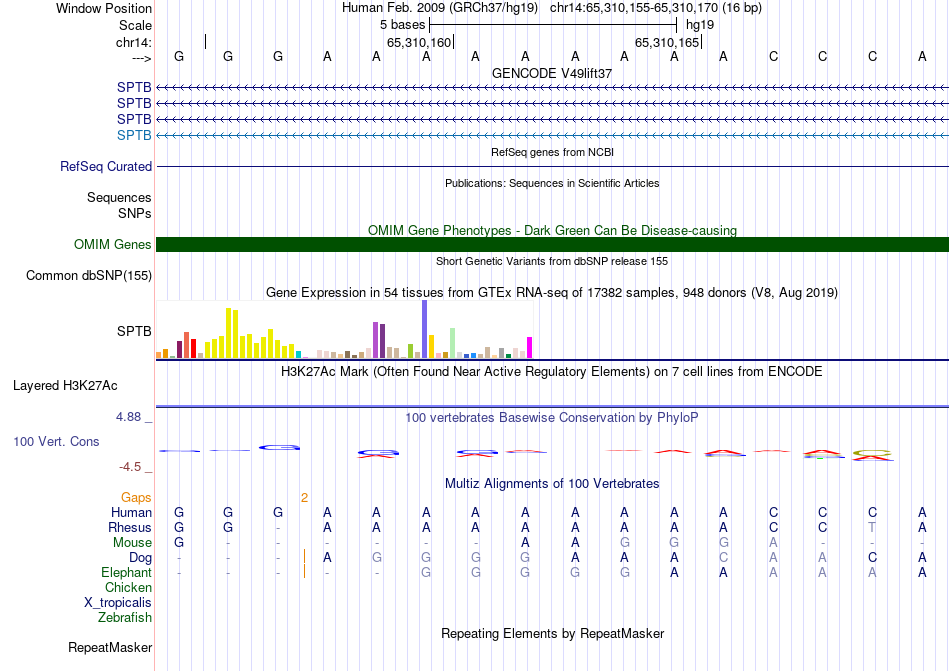
Task: Click the 100 Vert. Cons track label
Action: point(56,441)
